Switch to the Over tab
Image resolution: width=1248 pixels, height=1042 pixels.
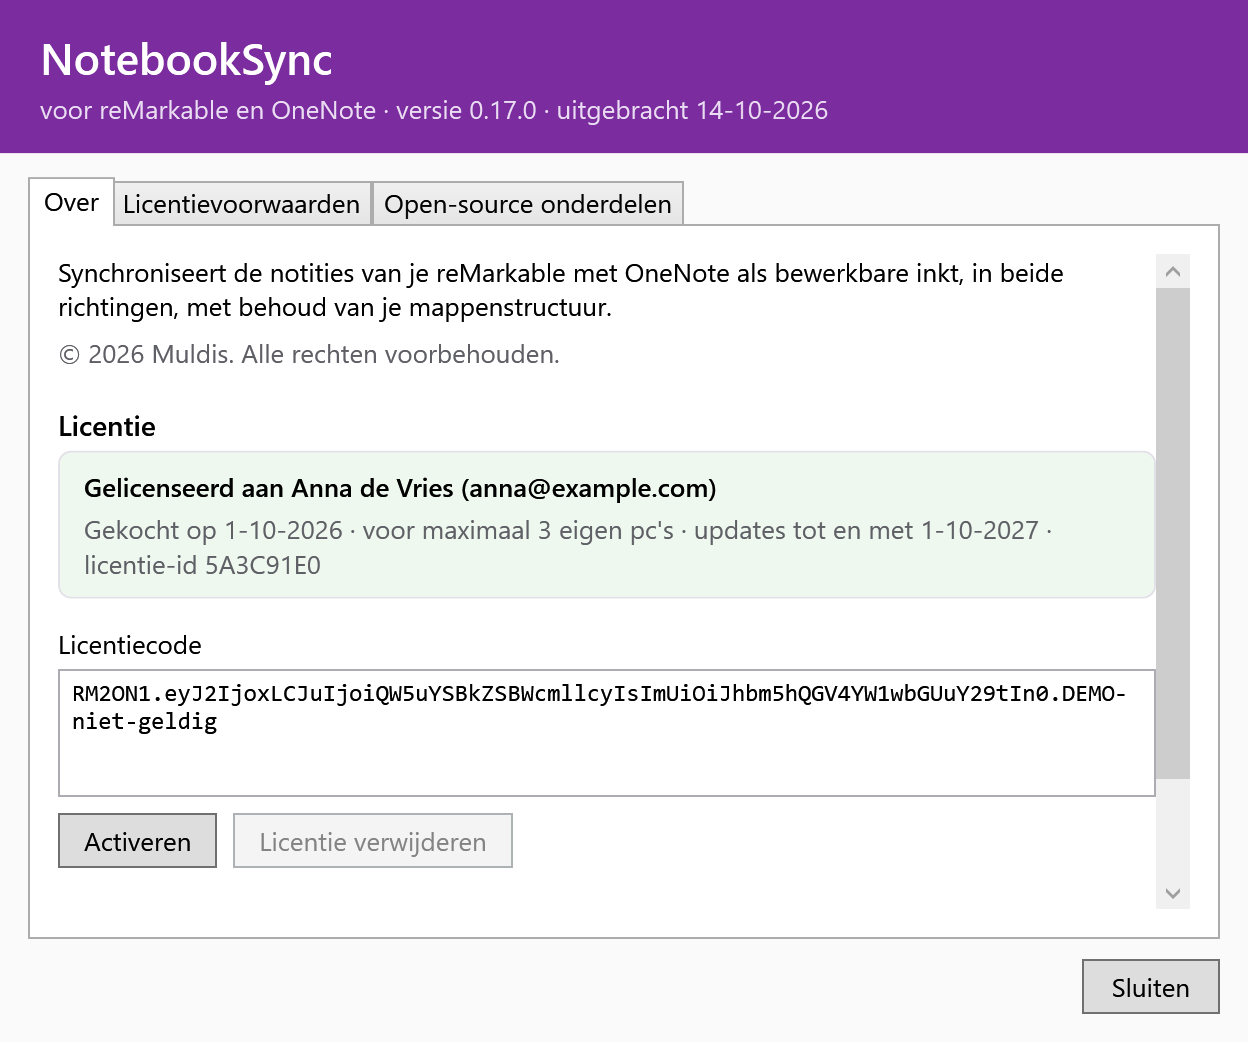coord(71,203)
